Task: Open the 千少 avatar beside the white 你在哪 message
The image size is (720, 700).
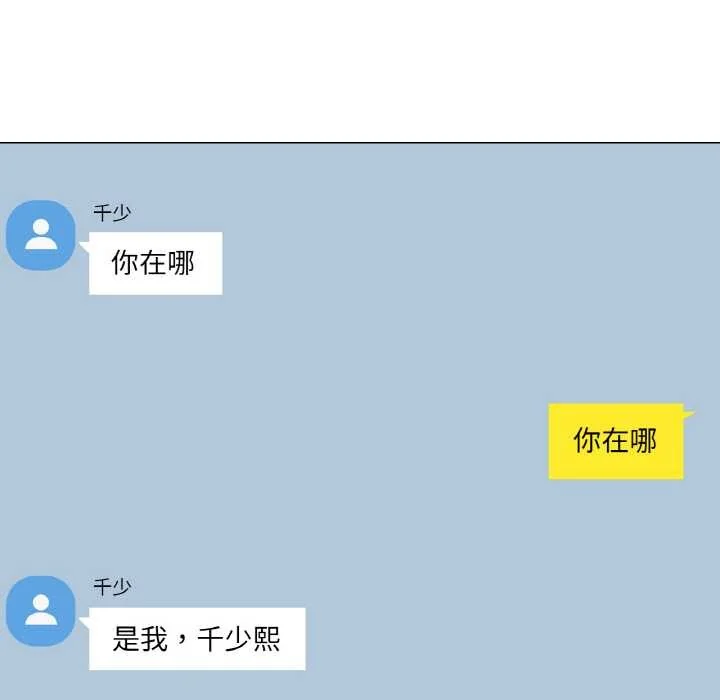Action: tap(40, 235)
